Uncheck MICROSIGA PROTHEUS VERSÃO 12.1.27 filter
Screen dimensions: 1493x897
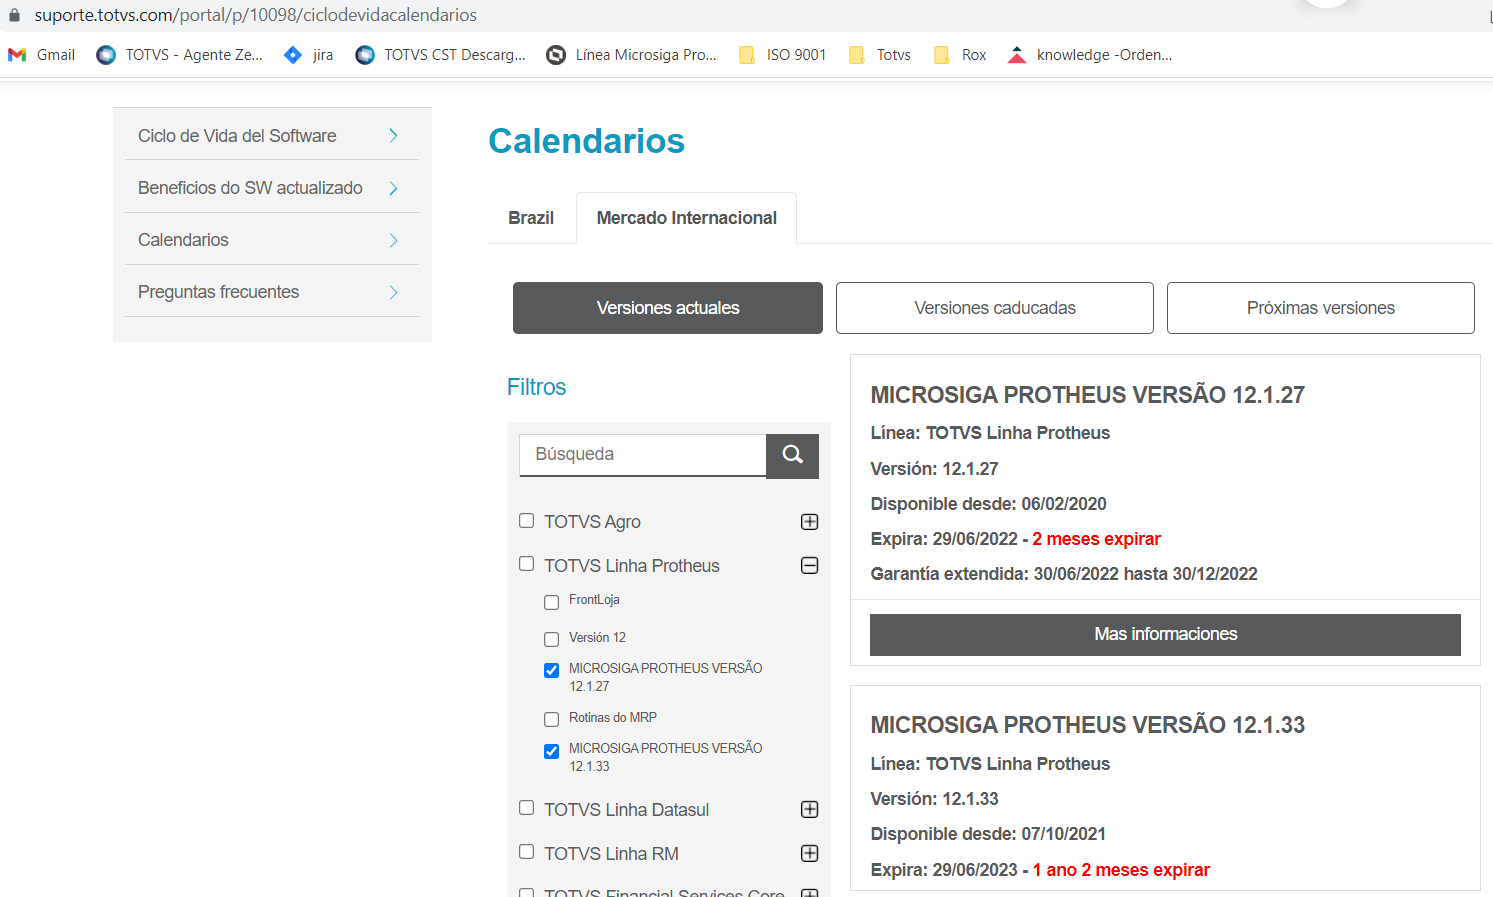click(551, 670)
